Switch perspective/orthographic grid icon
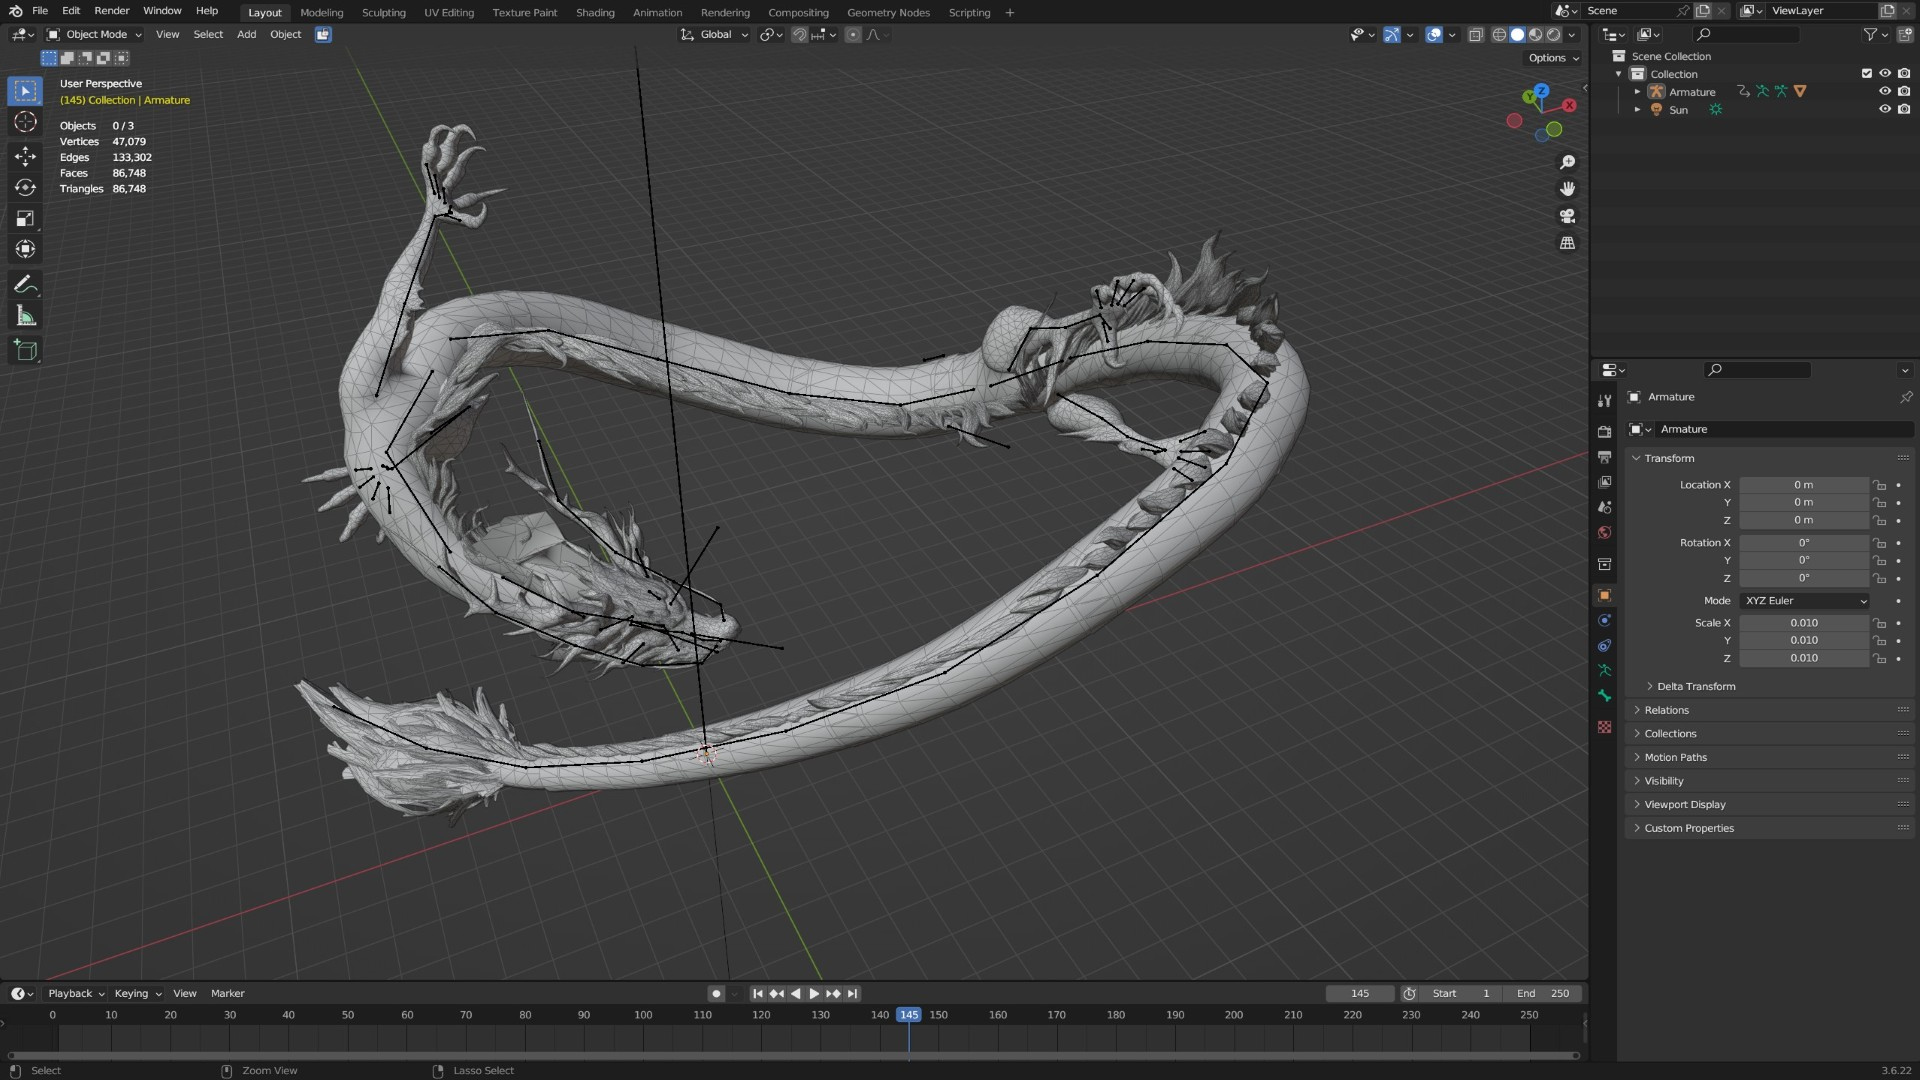 pyautogui.click(x=1567, y=243)
